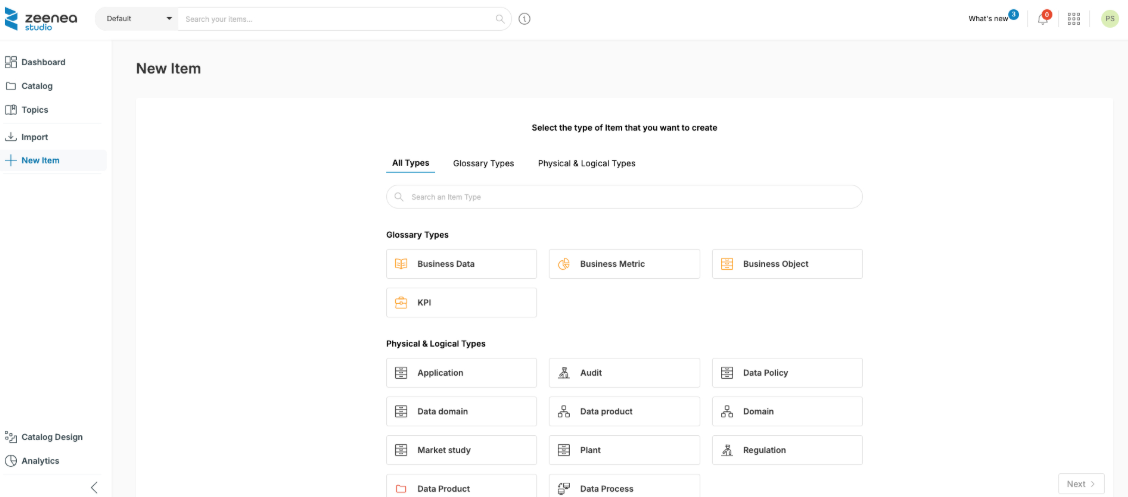
Task: Switch to Glossary Types tab
Action: point(483,163)
